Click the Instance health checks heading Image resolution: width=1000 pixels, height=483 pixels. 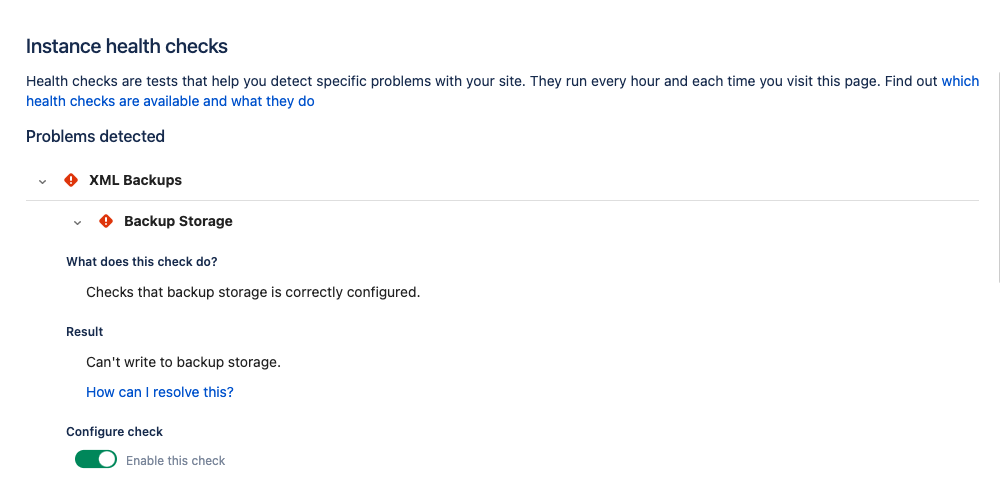127,46
